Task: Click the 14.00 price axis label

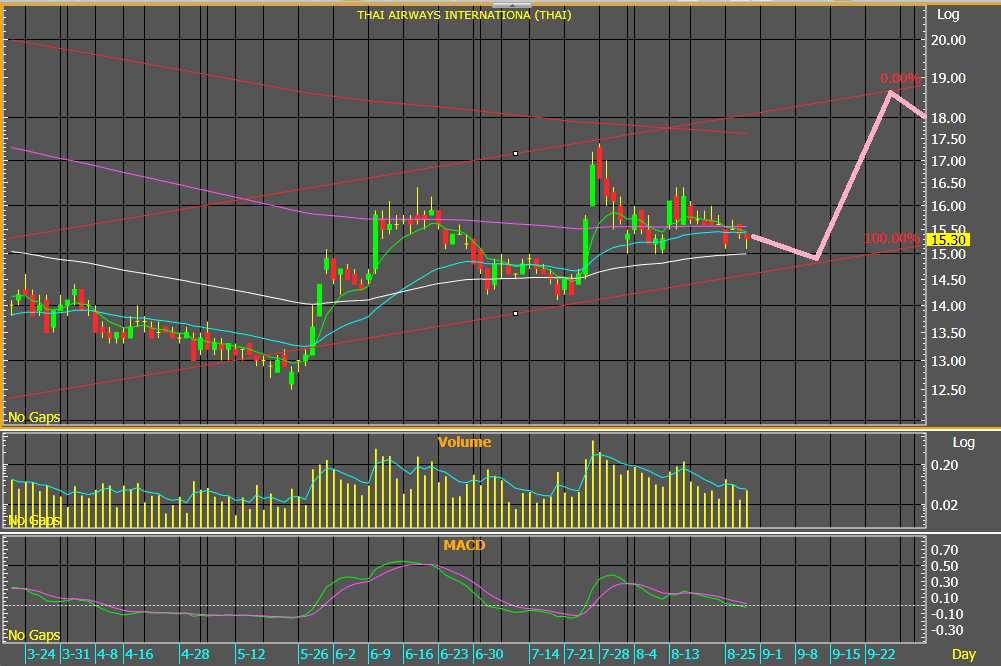Action: (x=948, y=307)
